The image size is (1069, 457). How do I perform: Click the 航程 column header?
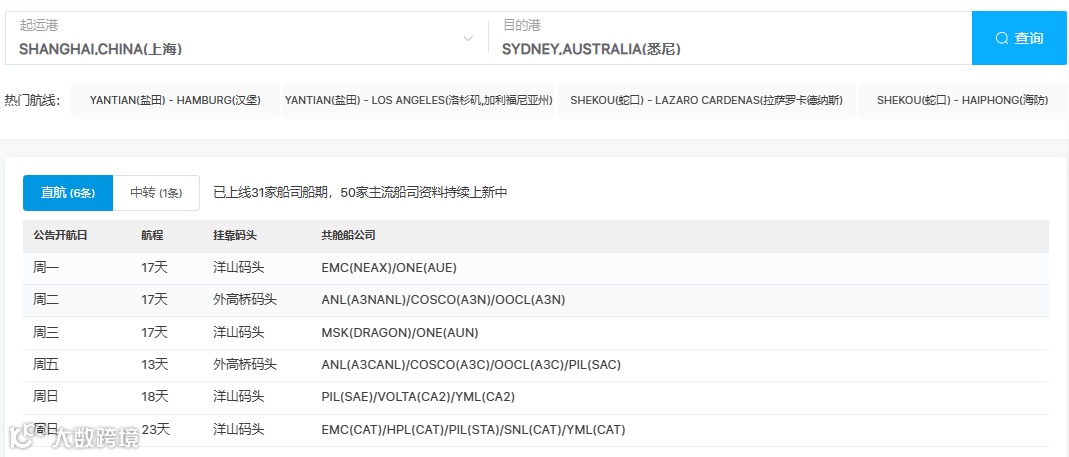[x=152, y=235]
